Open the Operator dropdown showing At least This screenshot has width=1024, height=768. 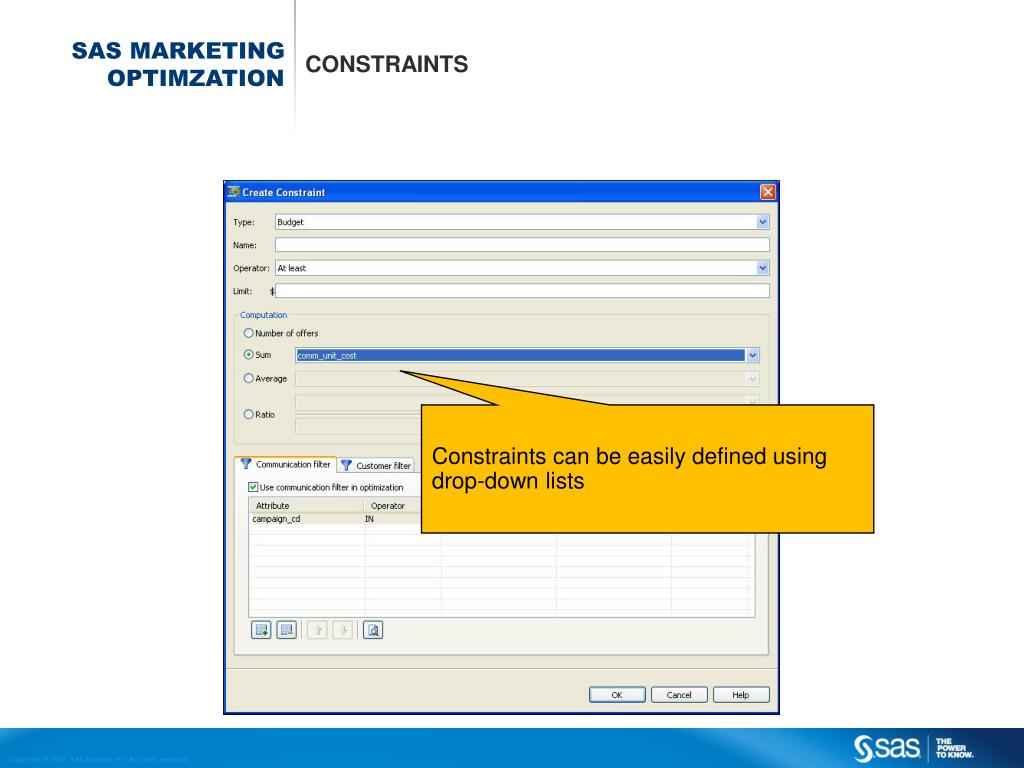(763, 268)
